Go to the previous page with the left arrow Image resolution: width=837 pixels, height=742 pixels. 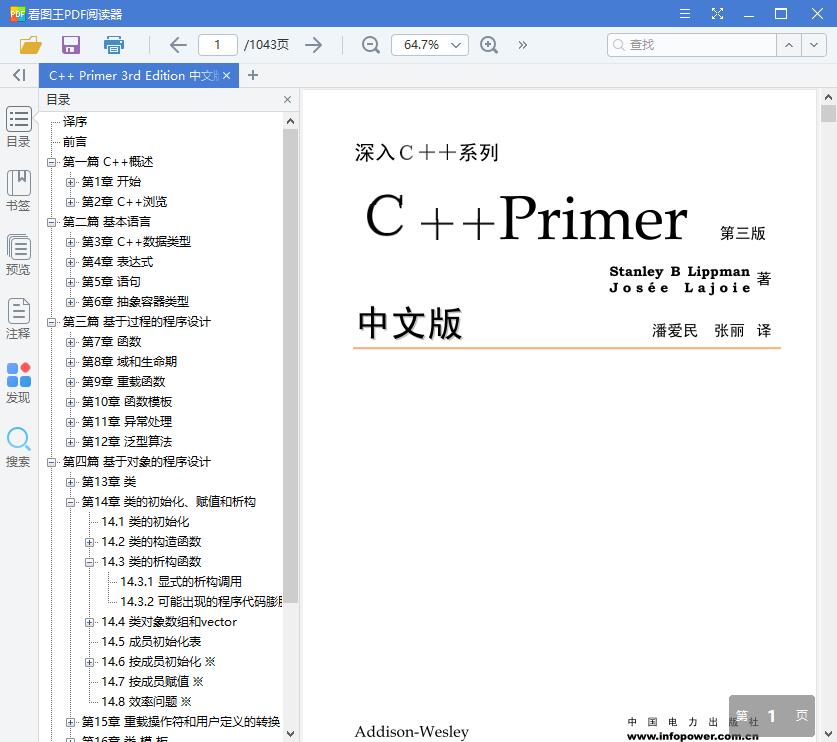tap(178, 45)
